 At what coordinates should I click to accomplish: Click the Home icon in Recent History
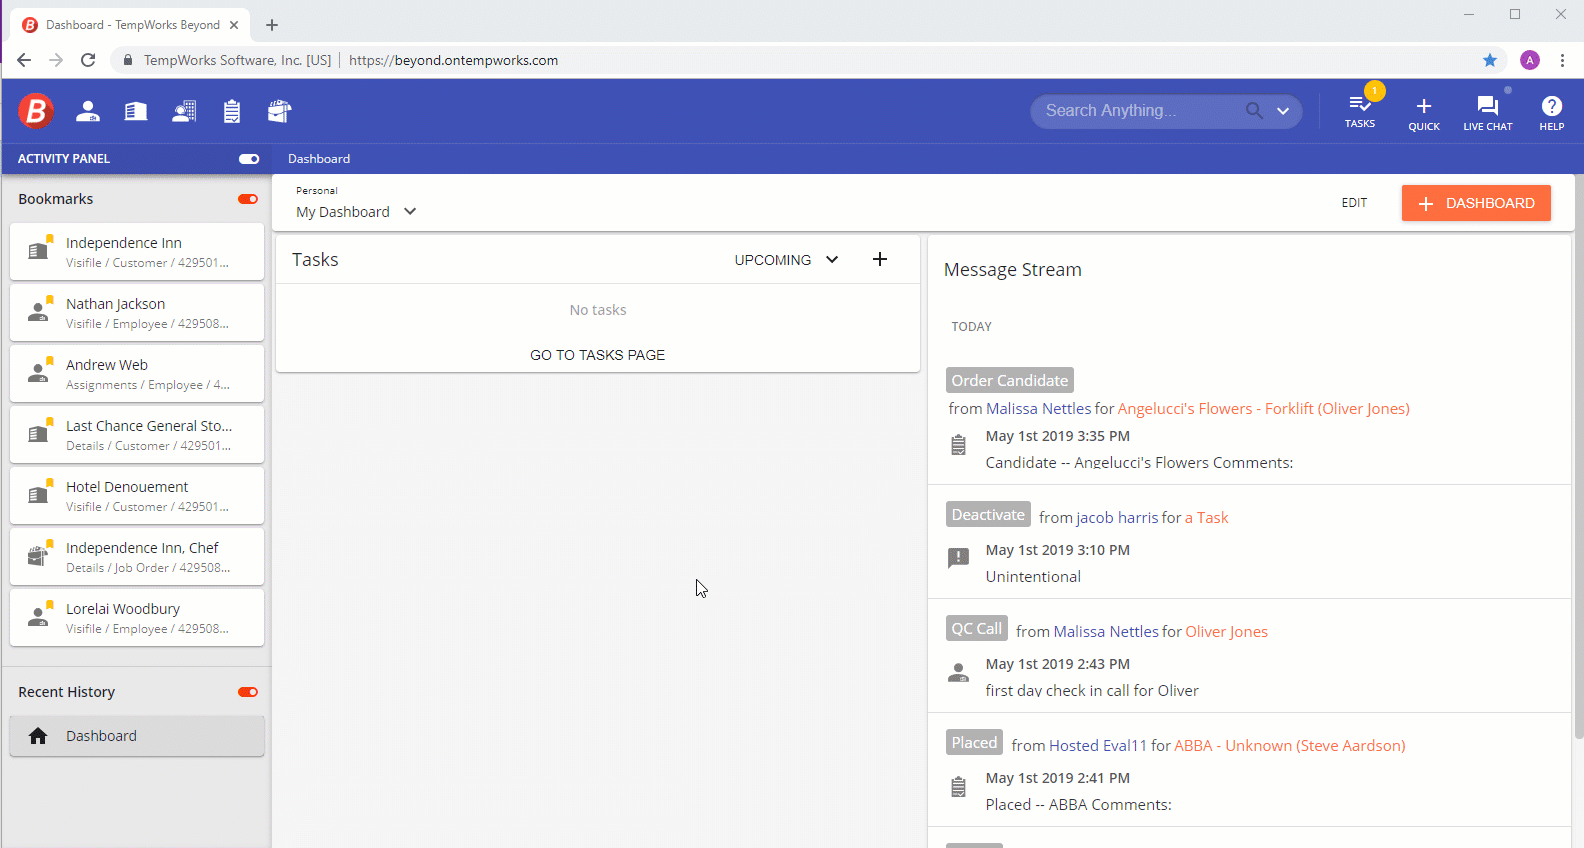[x=38, y=736]
